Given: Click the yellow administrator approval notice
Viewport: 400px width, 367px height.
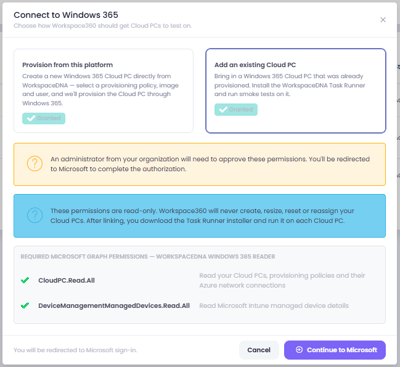Looking at the screenshot, I should point(199,164).
